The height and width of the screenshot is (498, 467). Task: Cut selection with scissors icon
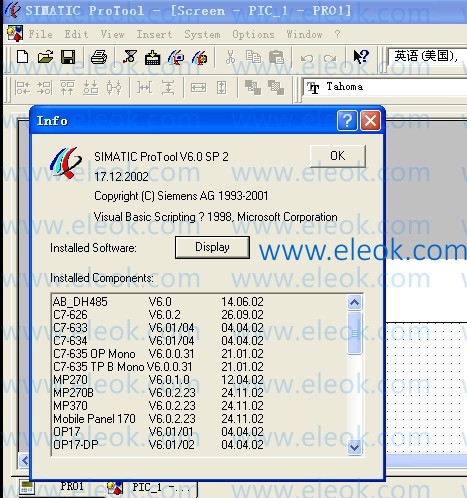(x=230, y=57)
